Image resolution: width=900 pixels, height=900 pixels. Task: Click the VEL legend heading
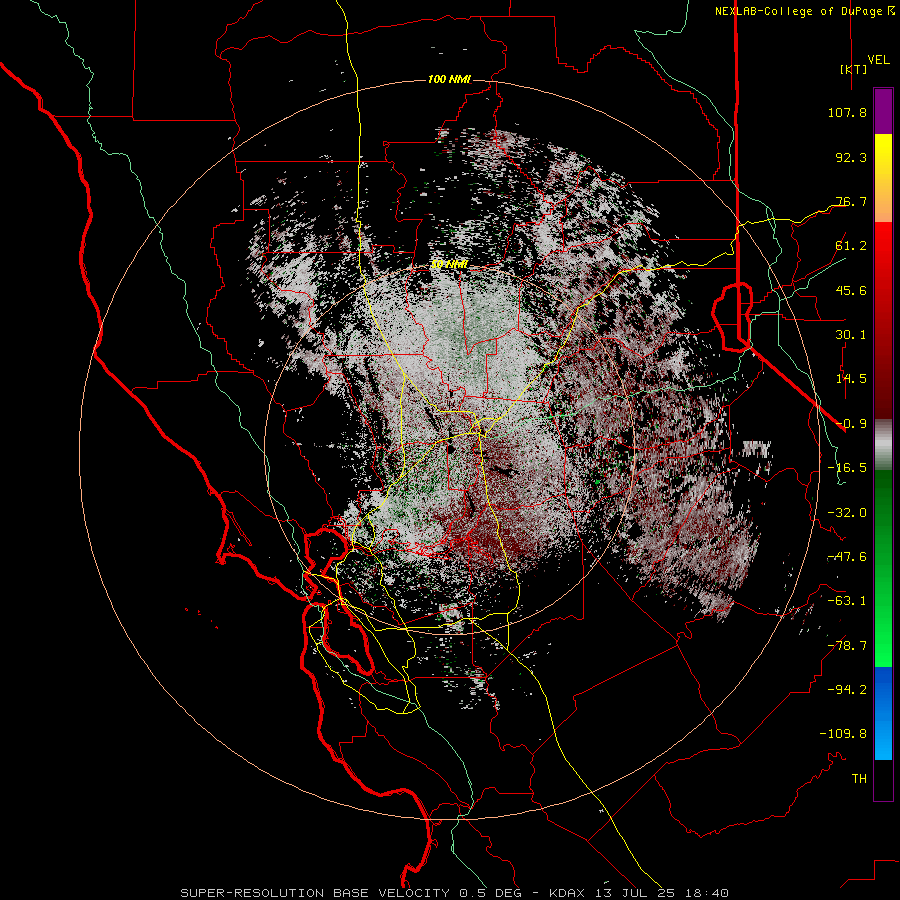point(878,59)
